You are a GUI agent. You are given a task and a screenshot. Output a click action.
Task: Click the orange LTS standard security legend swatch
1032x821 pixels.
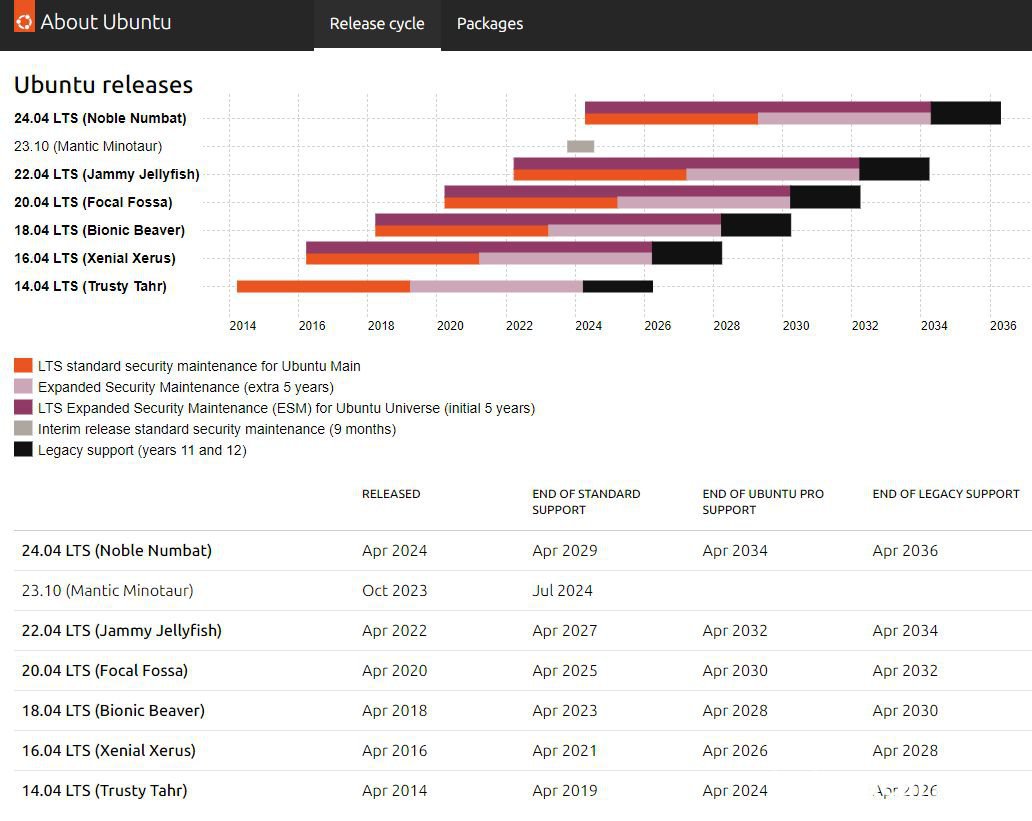click(x=23, y=365)
